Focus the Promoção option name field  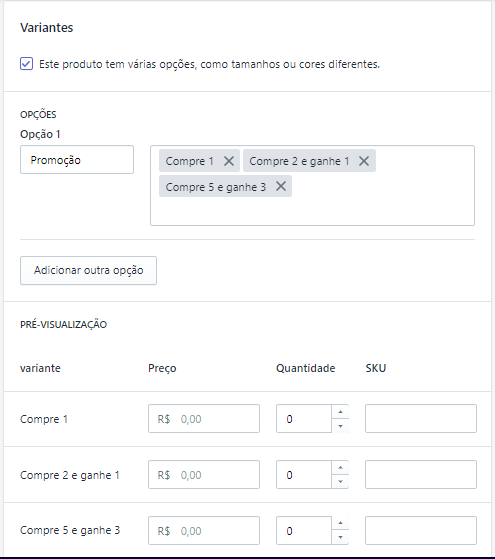coord(77,160)
